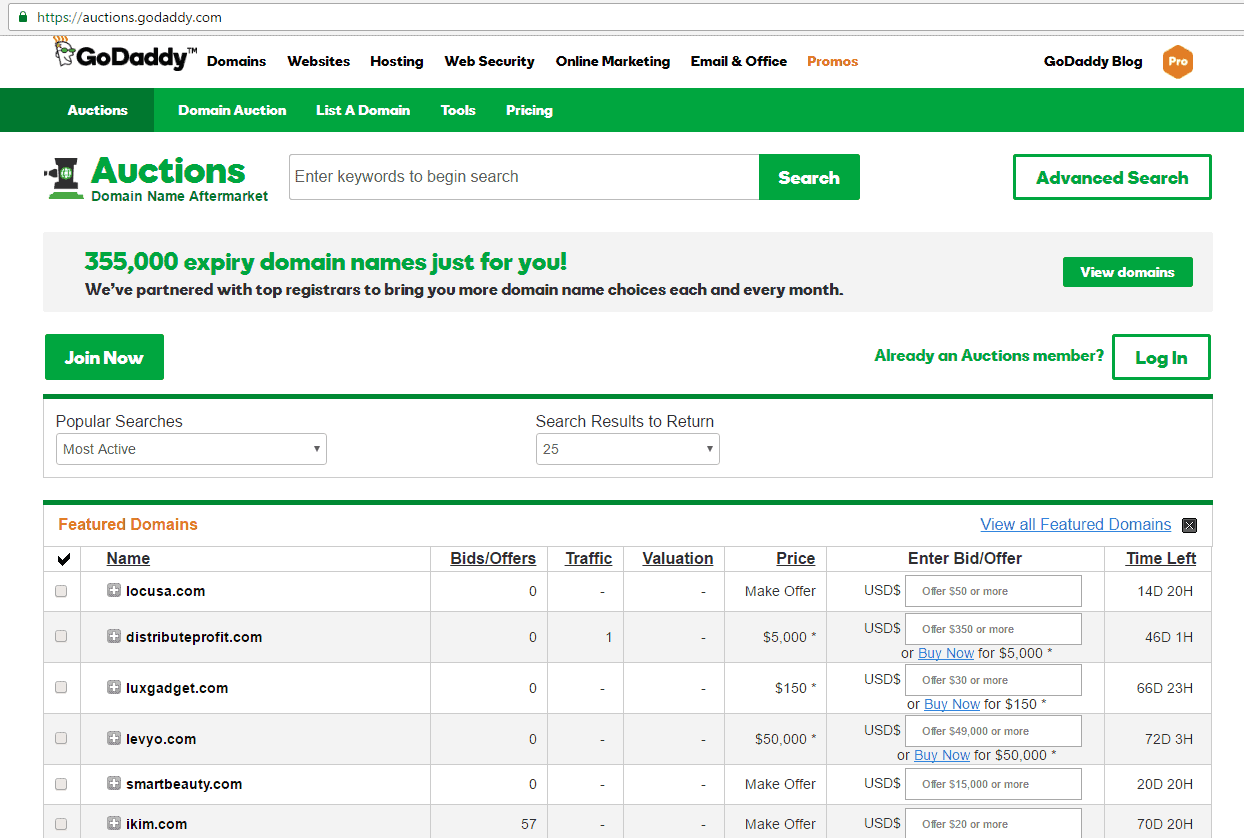Select the Tools tab
The height and width of the screenshot is (838, 1244).
(x=458, y=110)
